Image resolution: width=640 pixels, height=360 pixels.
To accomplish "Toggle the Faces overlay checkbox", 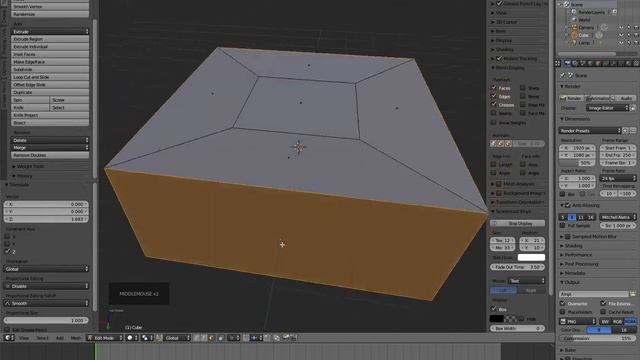I will [494, 88].
